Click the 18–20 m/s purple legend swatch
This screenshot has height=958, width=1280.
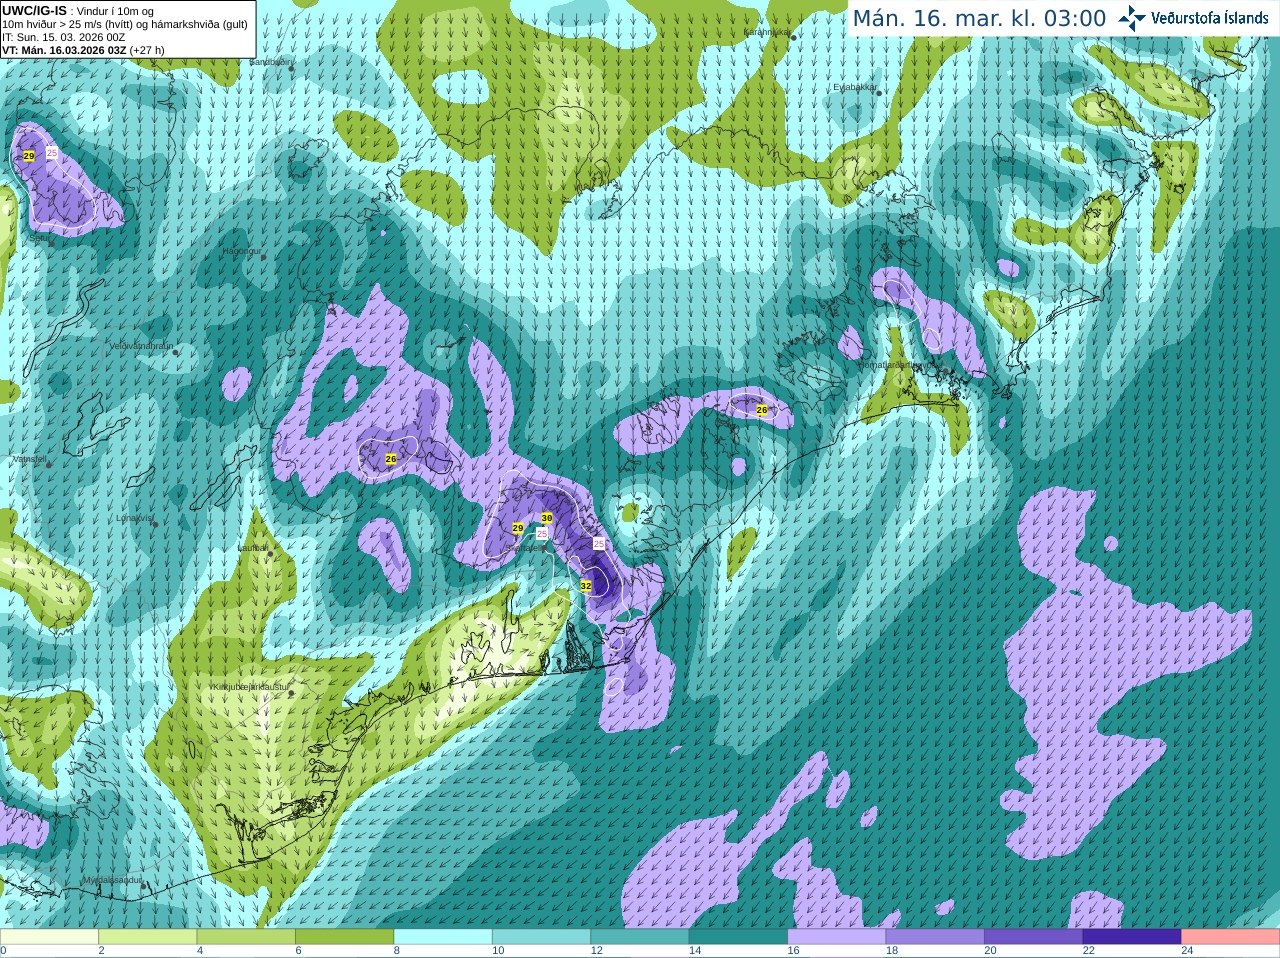(935, 936)
